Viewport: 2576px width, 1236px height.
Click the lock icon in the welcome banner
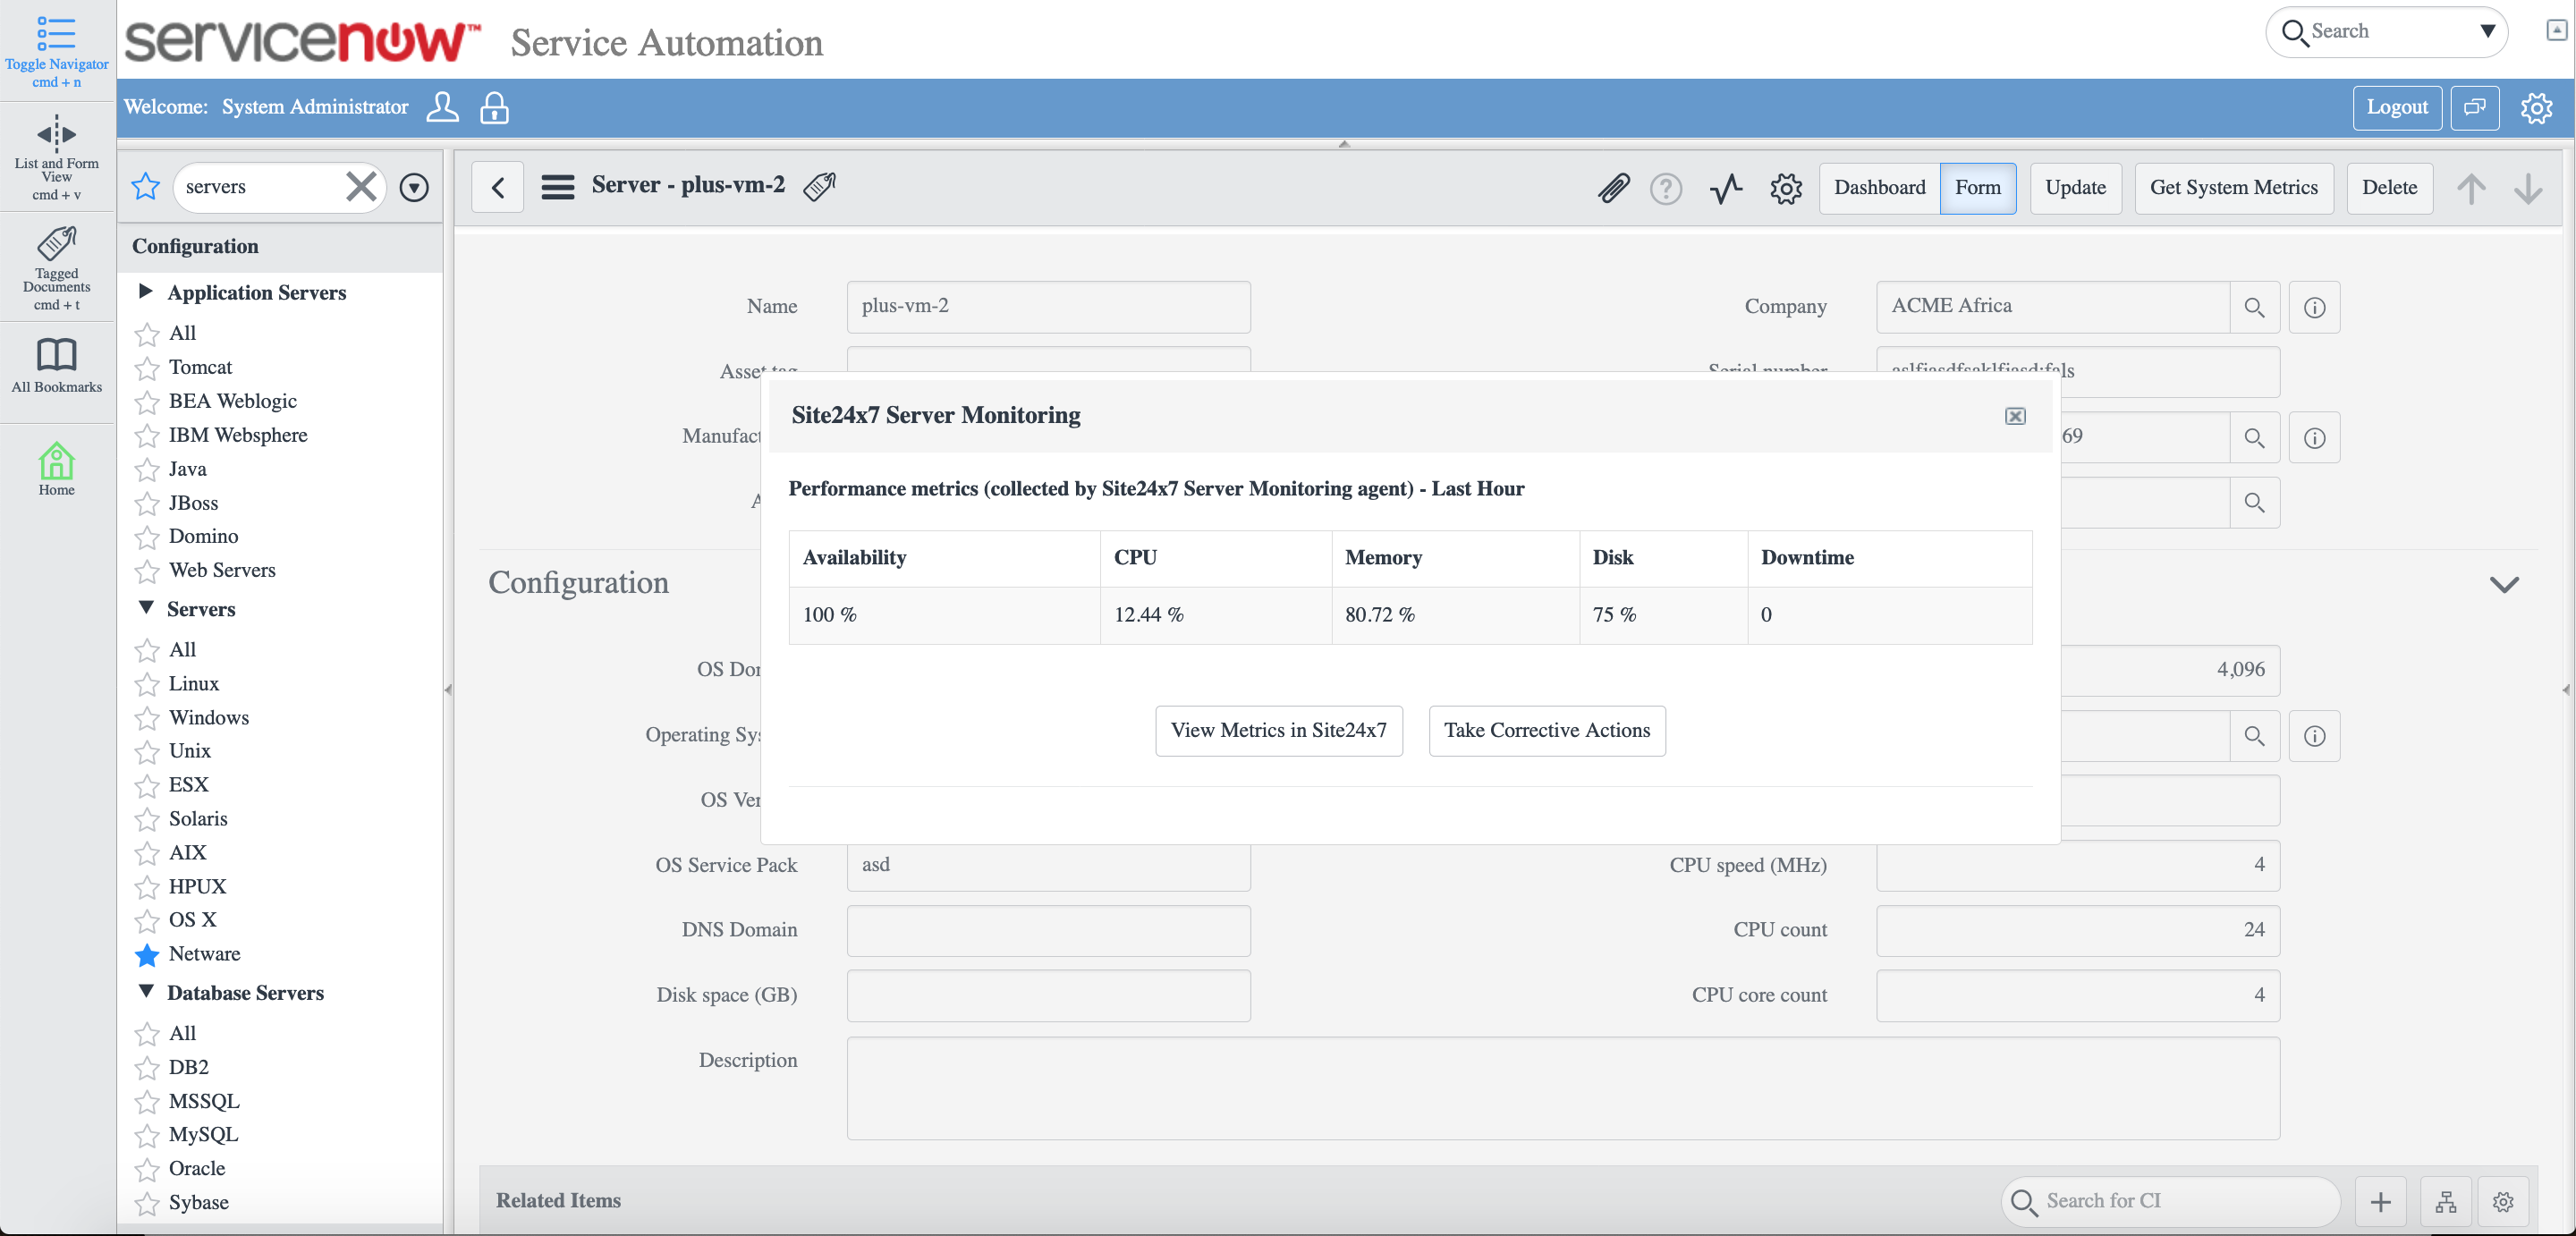click(494, 108)
